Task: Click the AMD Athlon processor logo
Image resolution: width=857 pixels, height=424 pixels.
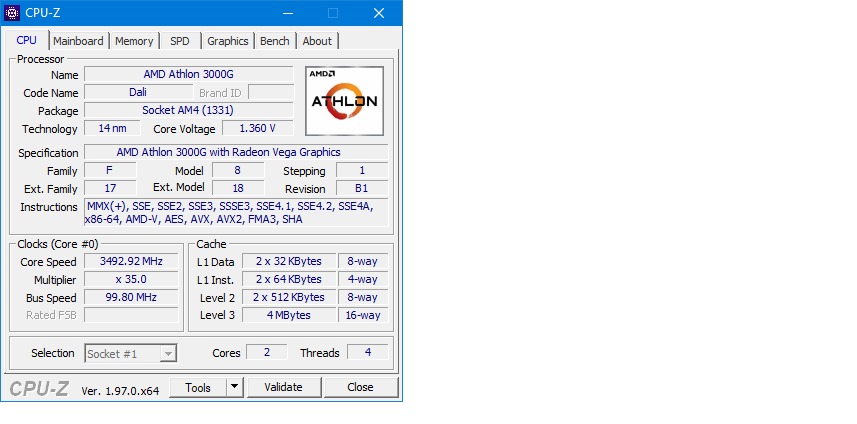Action: pyautogui.click(x=344, y=101)
